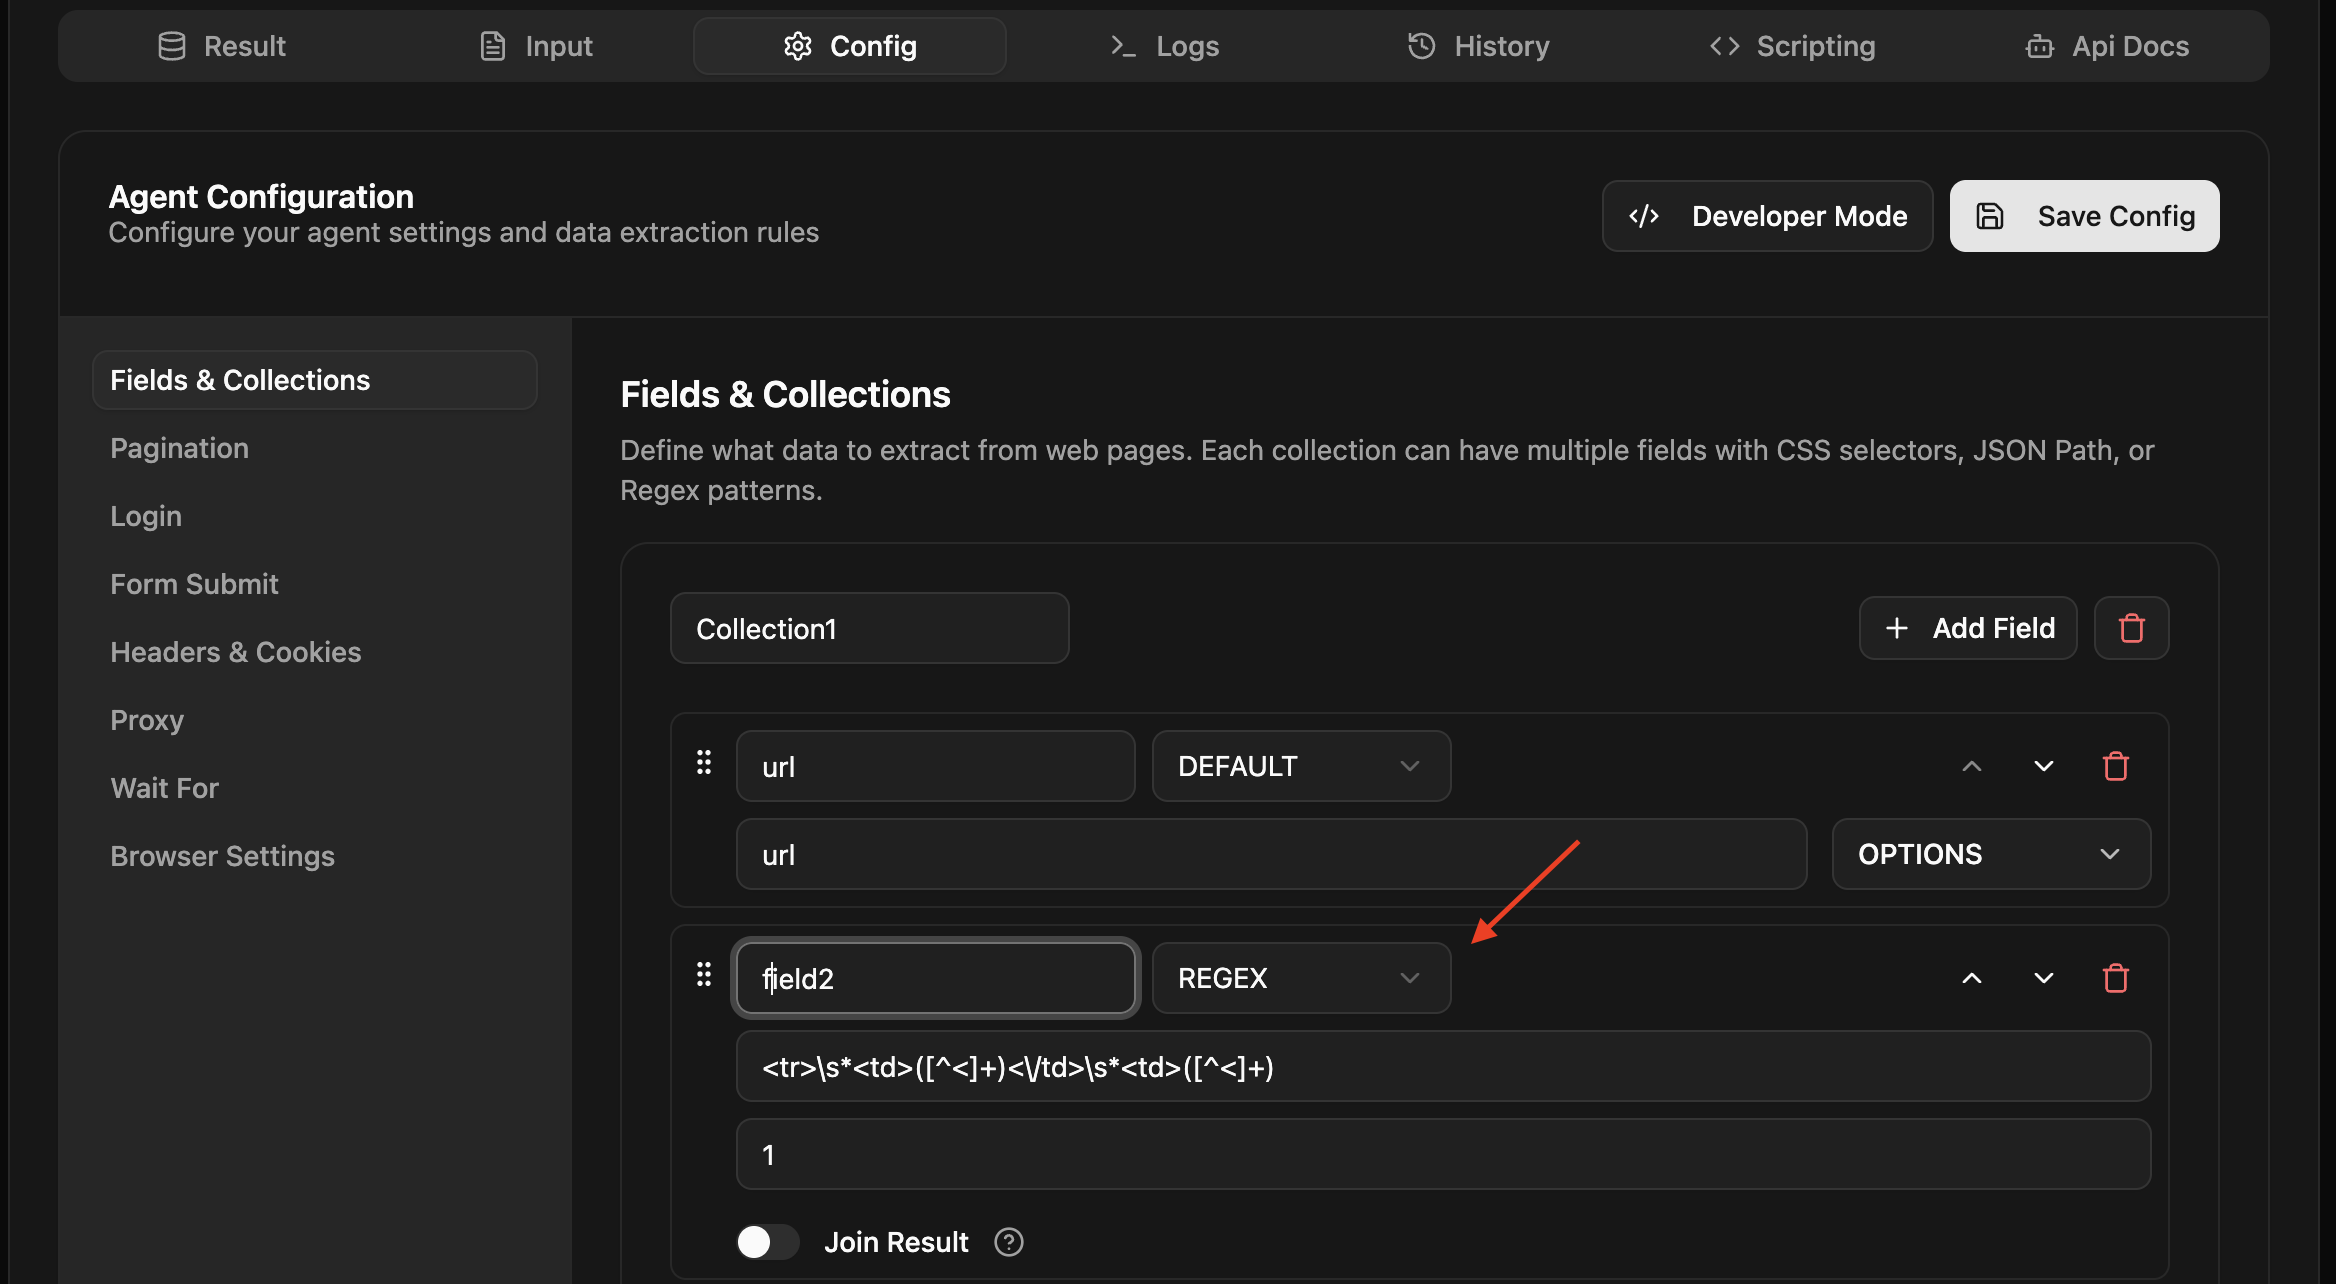Delete the url field row
The width and height of the screenshot is (2336, 1284).
pos(2115,766)
